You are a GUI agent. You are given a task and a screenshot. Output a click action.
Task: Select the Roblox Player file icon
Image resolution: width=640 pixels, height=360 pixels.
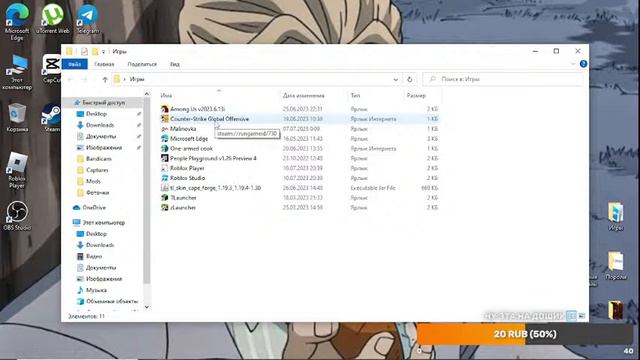(164, 168)
